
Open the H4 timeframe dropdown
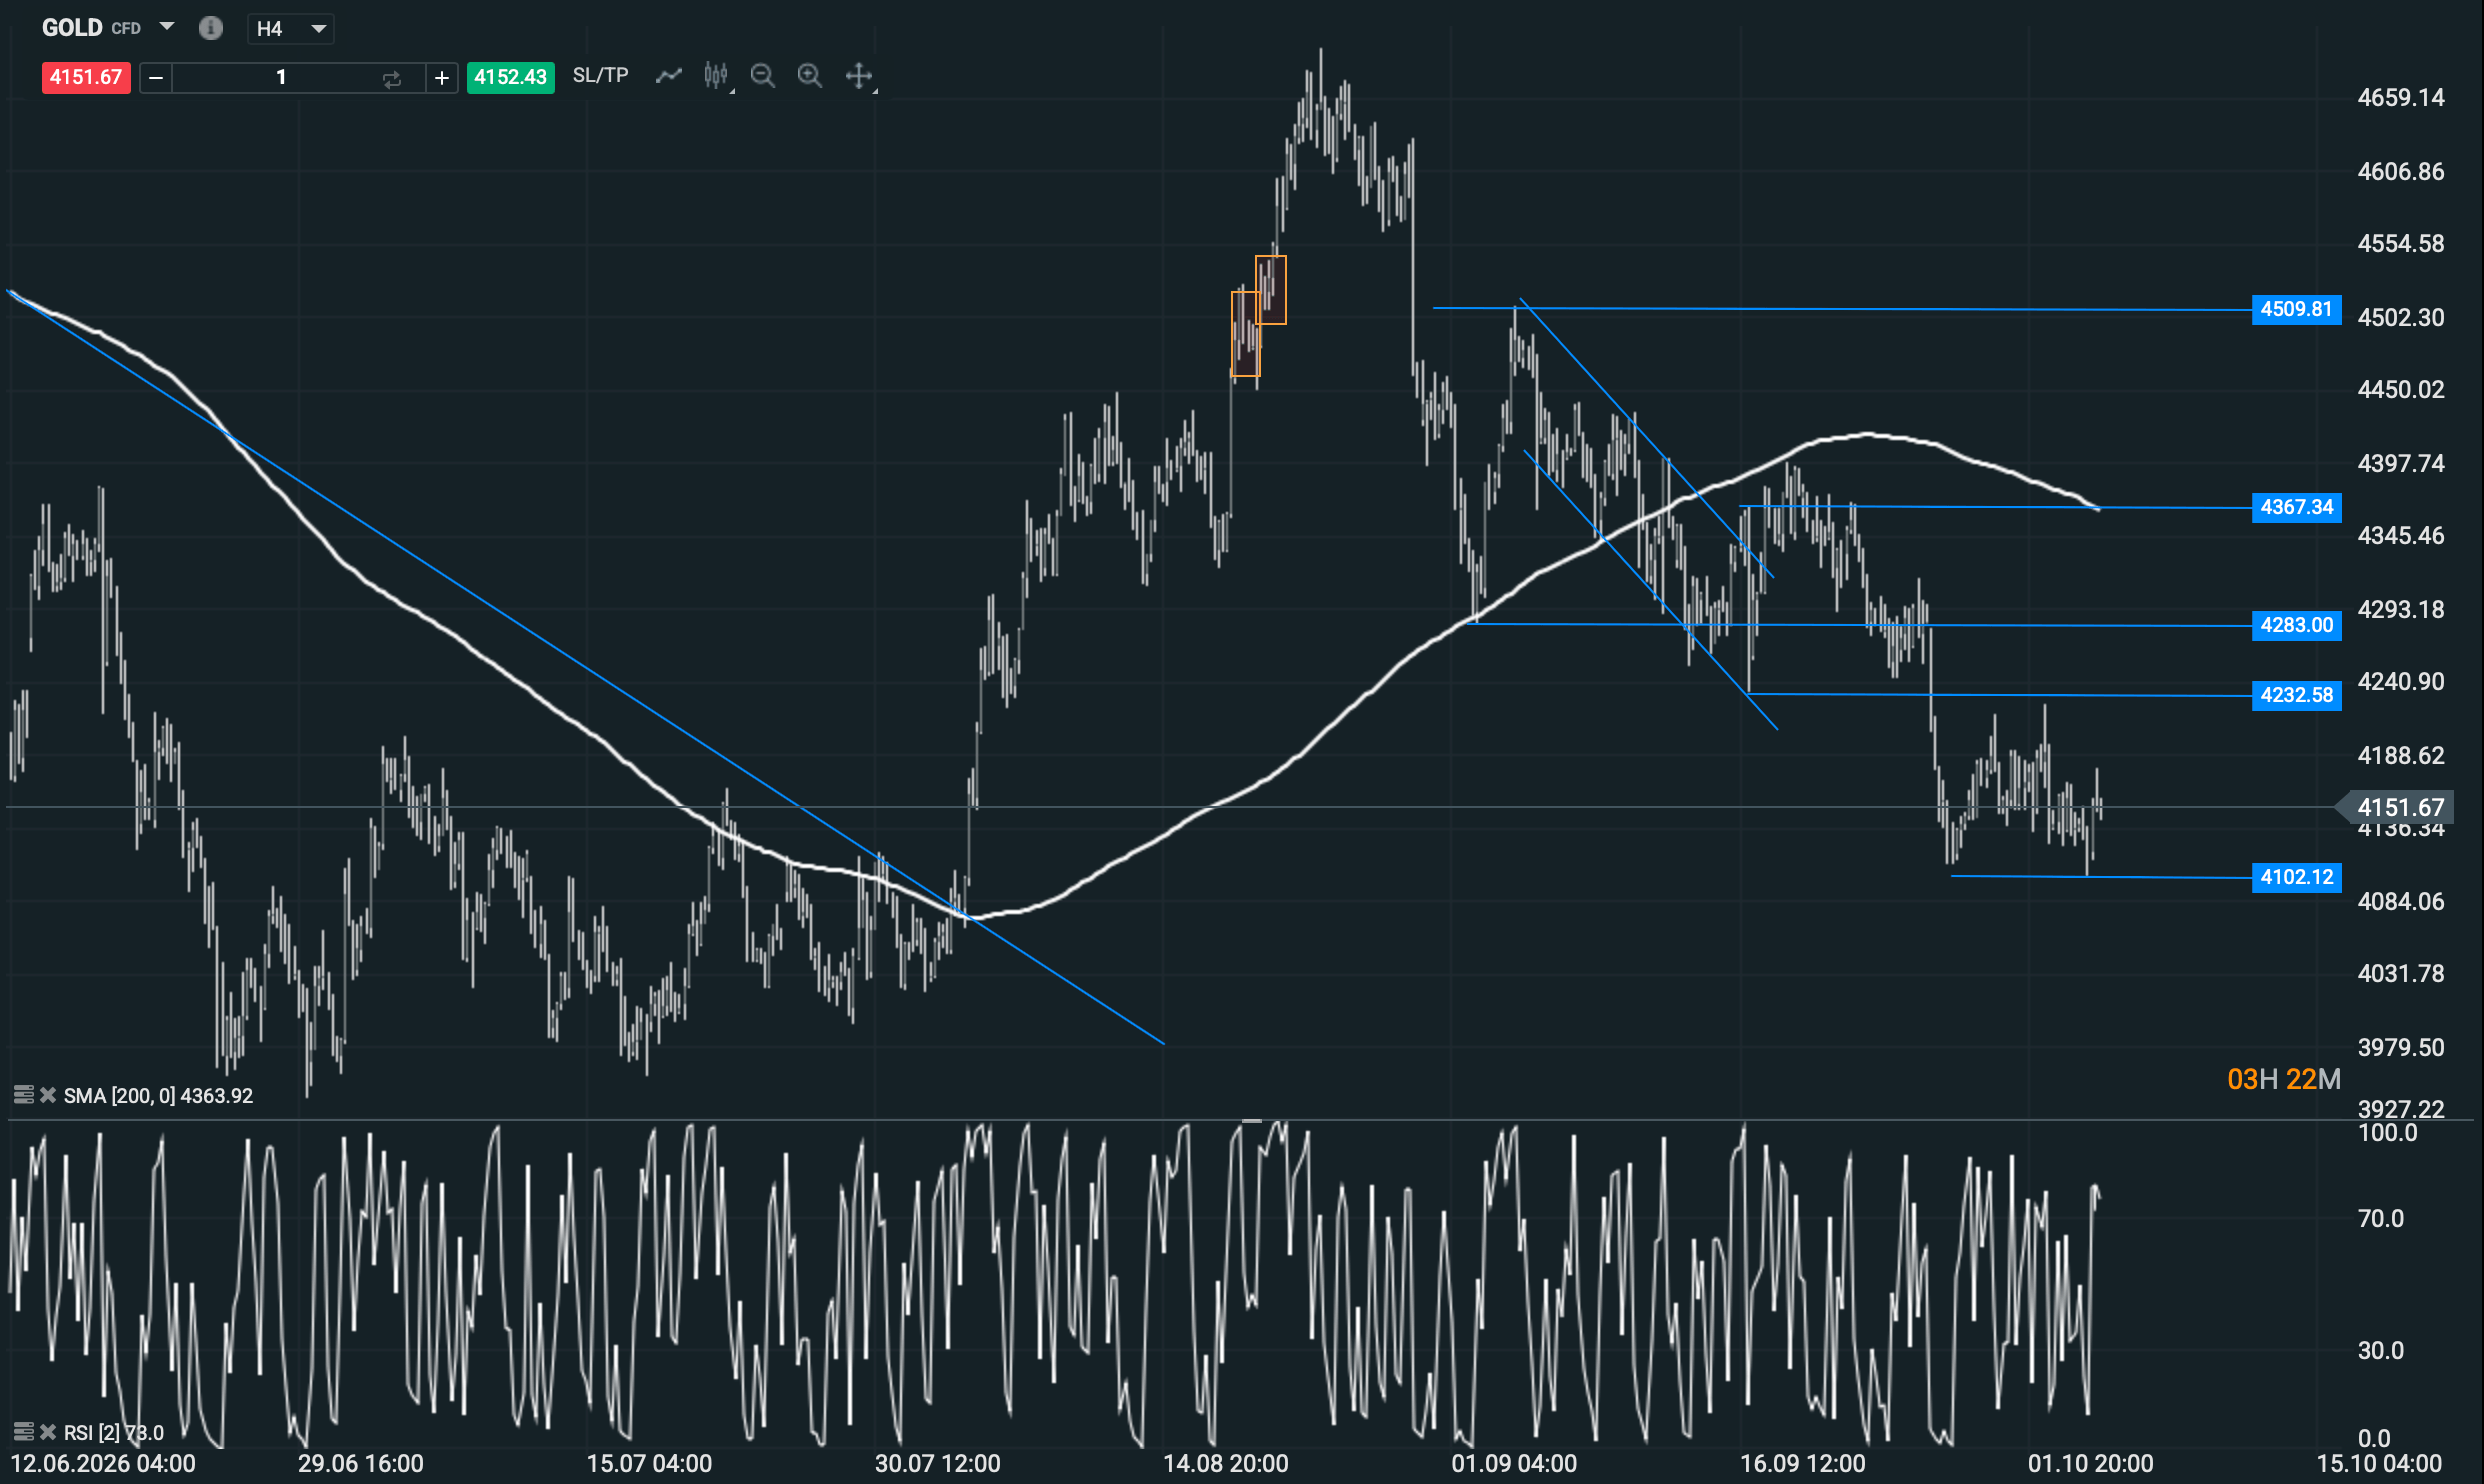[291, 29]
